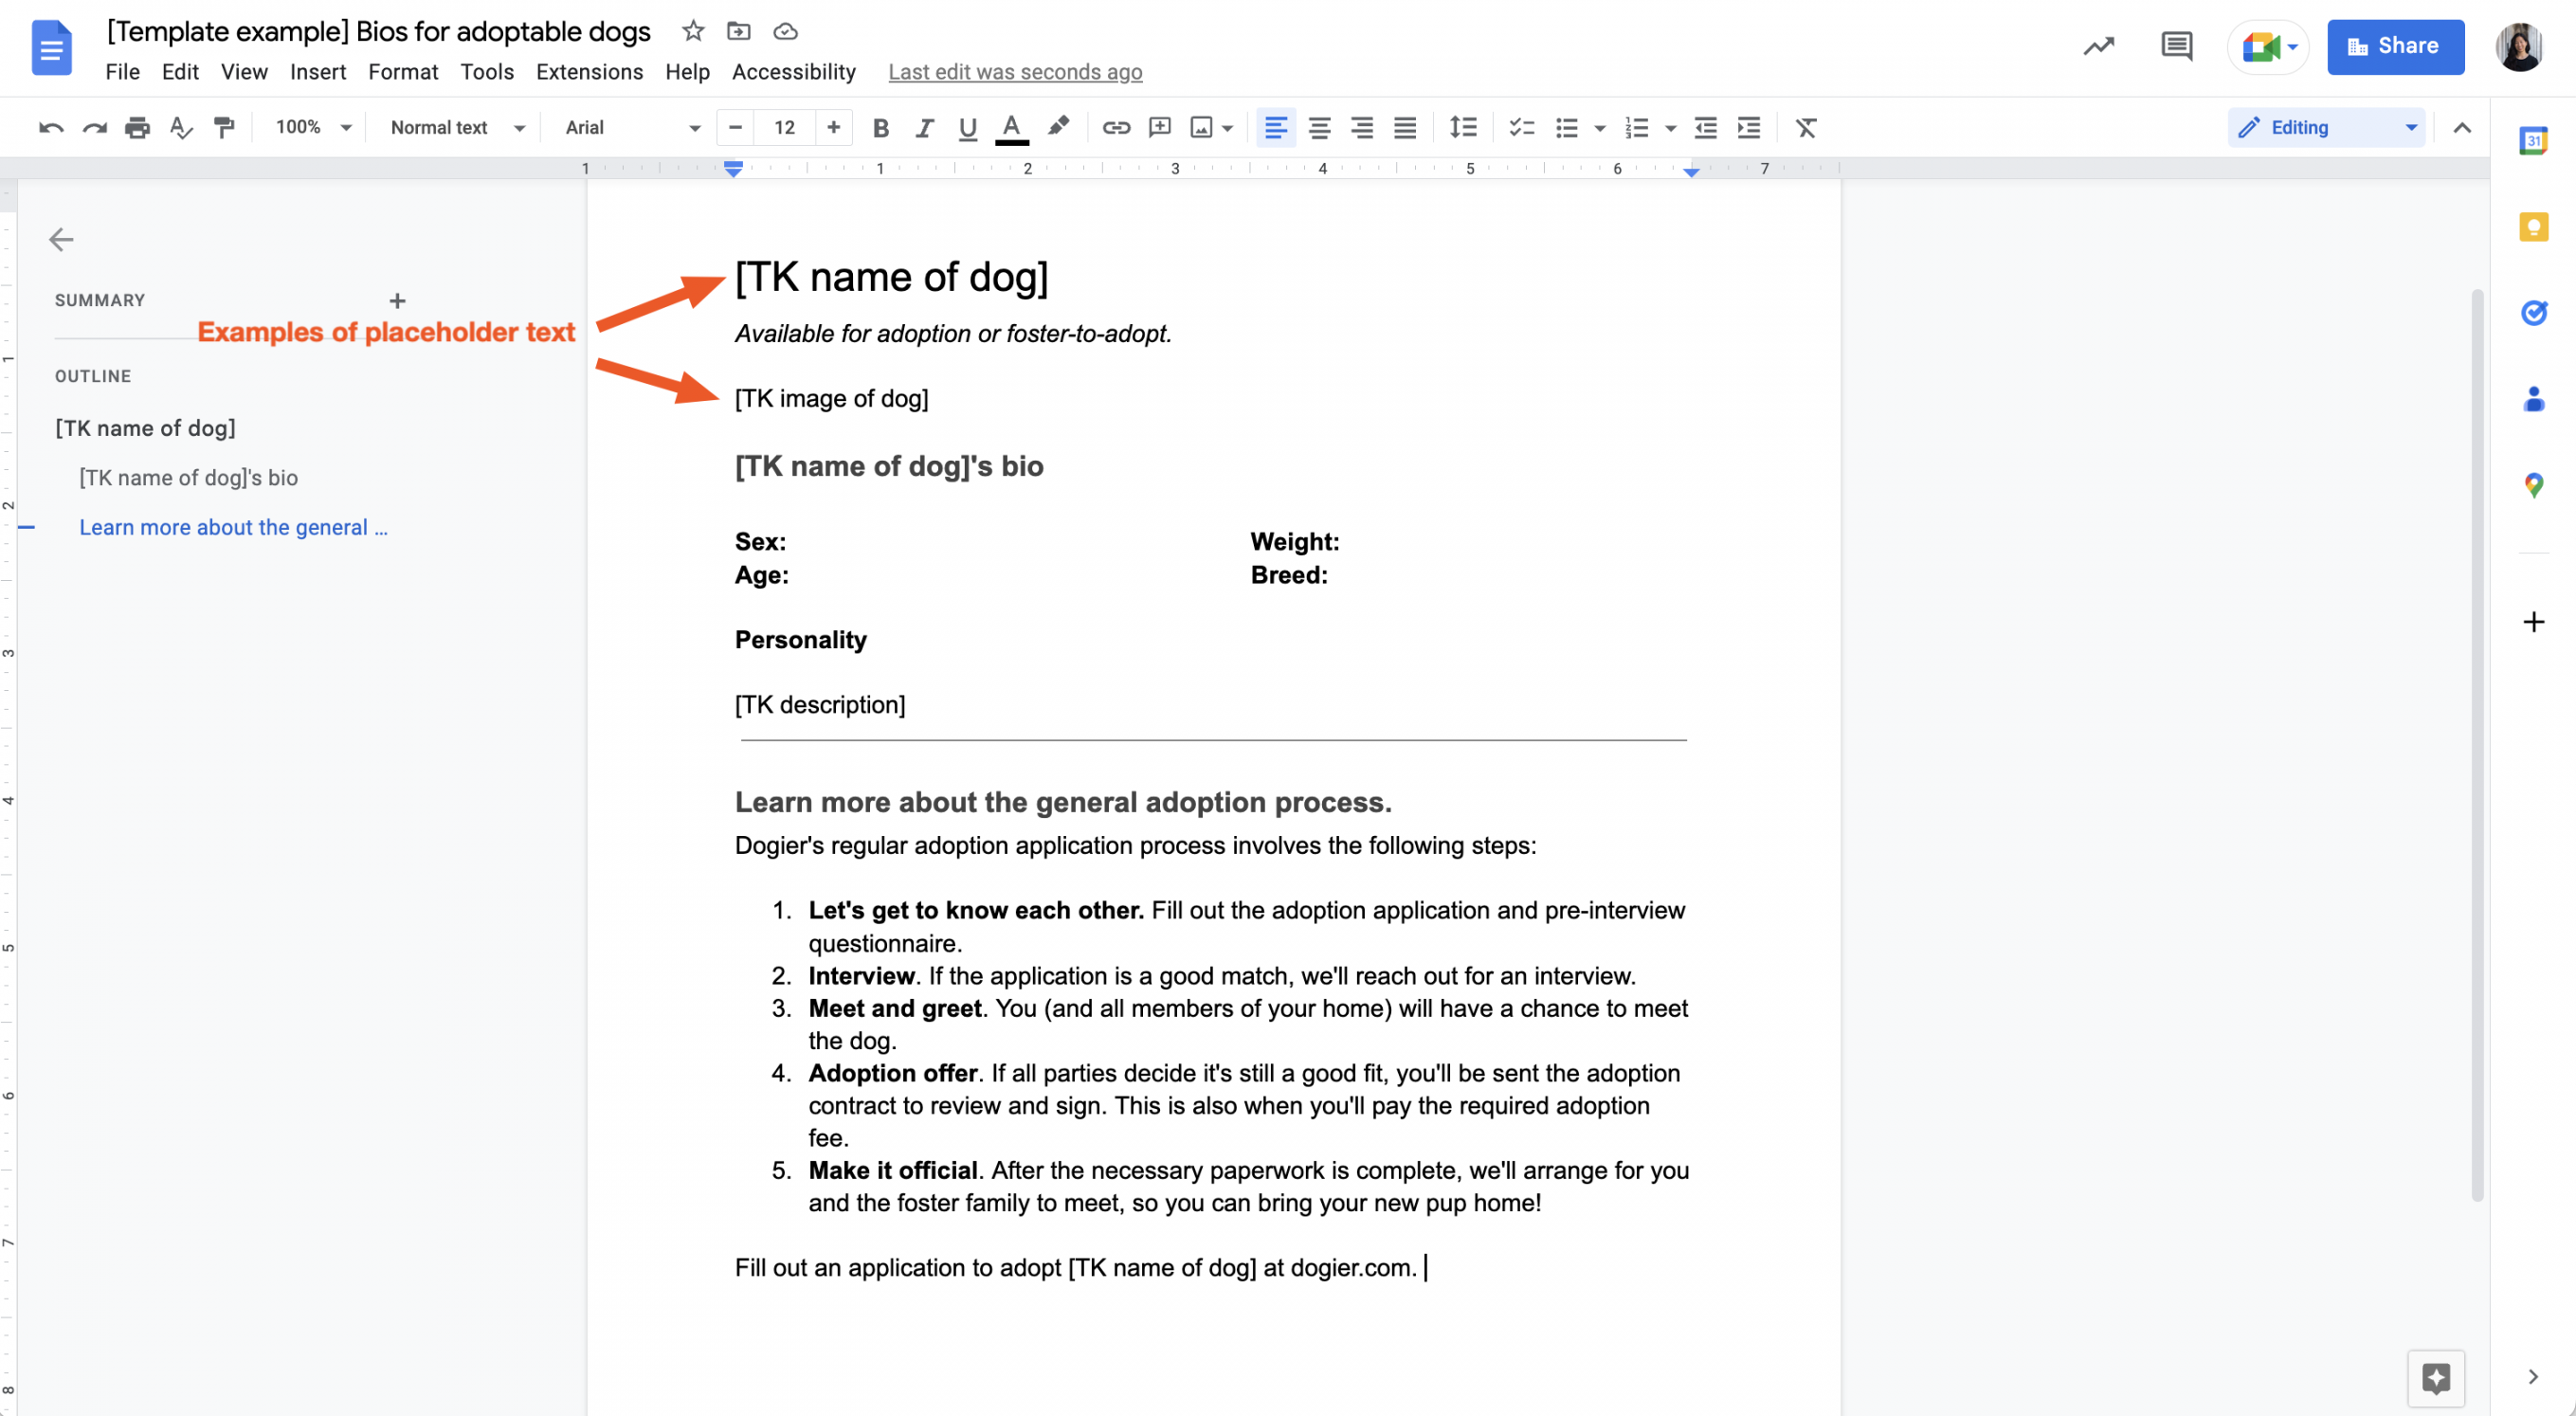Viewport: 2576px width, 1416px height.
Task: Toggle the document outline panel
Action: 61,239
